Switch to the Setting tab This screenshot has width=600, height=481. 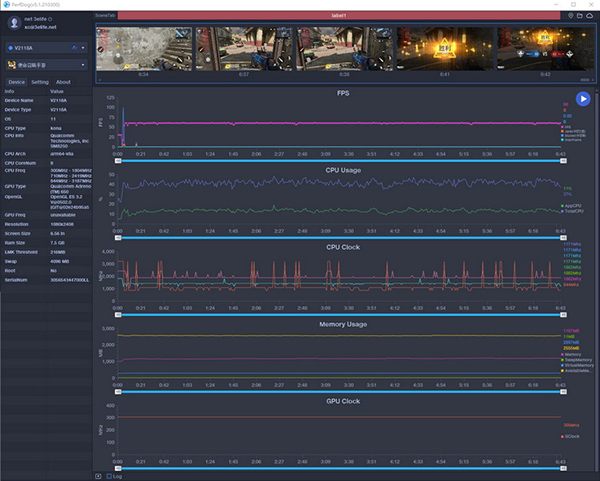40,82
